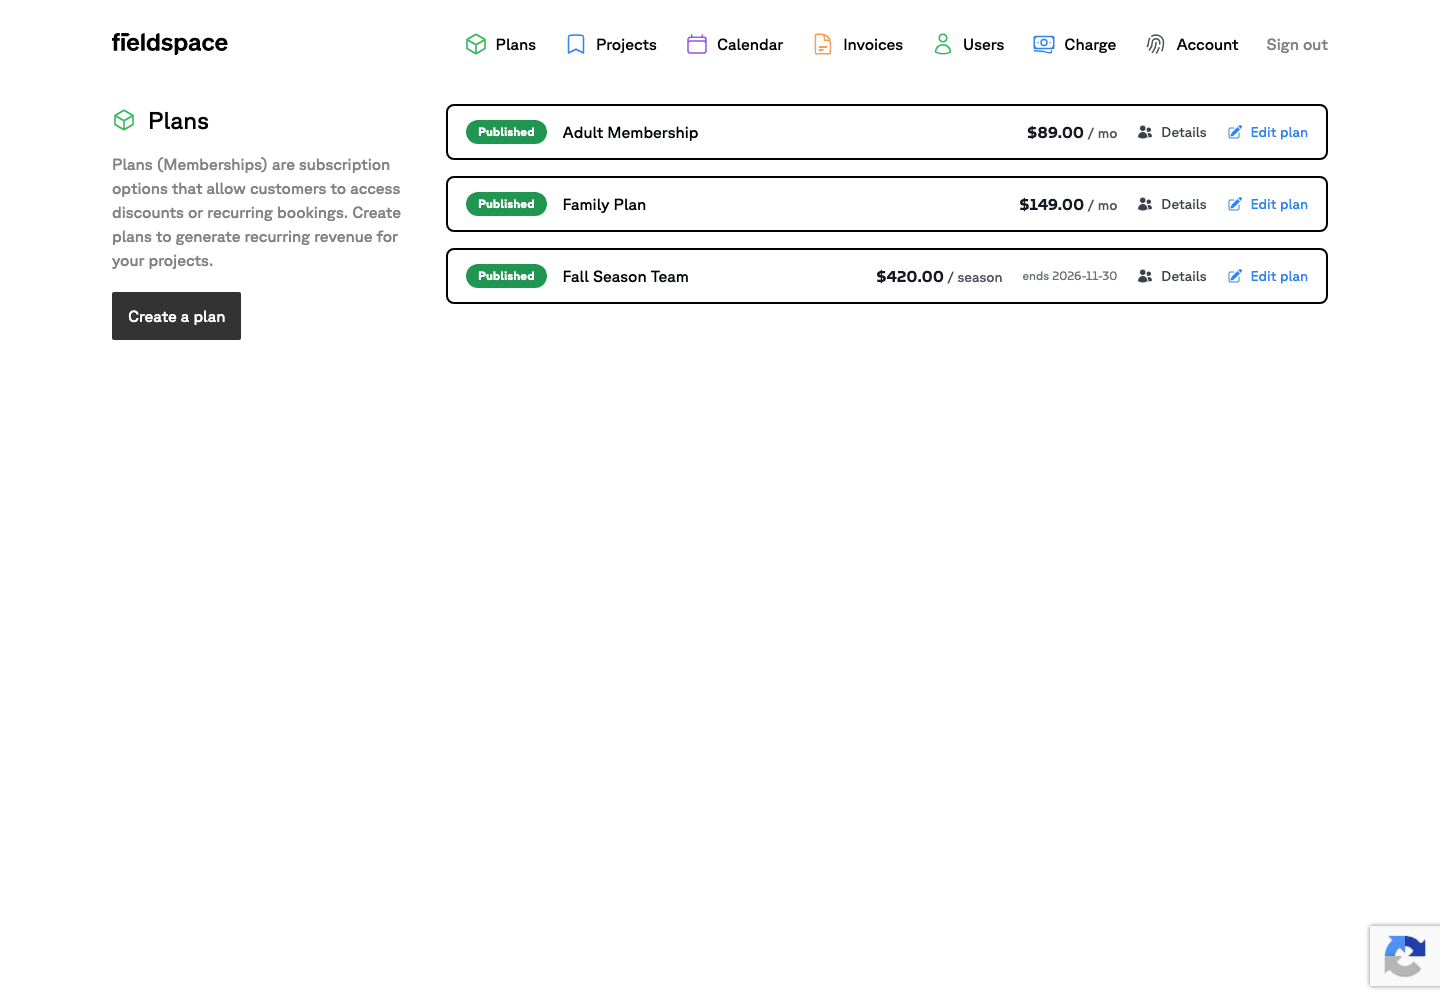The width and height of the screenshot is (1440, 1000).
Task: Go to the Projects page
Action: [x=611, y=44]
